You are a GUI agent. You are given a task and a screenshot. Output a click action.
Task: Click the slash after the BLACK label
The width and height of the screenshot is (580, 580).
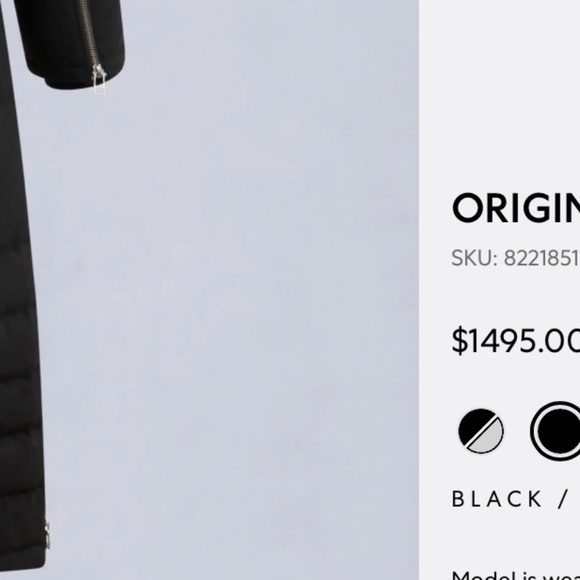coord(563,499)
